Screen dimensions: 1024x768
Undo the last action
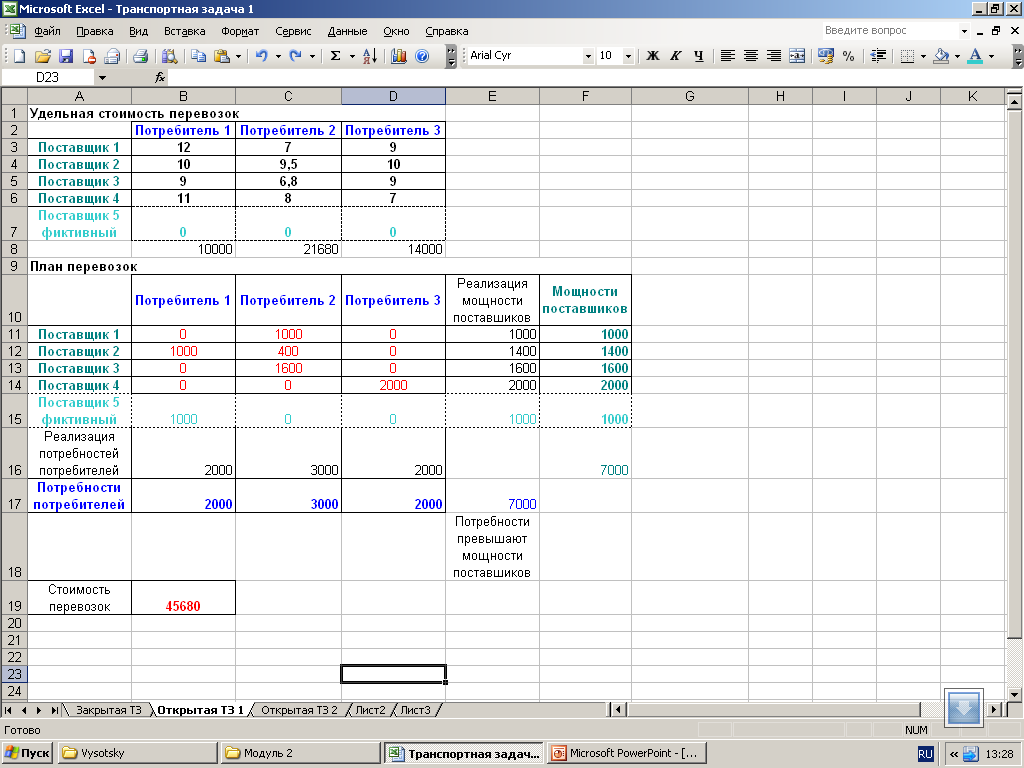[262, 56]
